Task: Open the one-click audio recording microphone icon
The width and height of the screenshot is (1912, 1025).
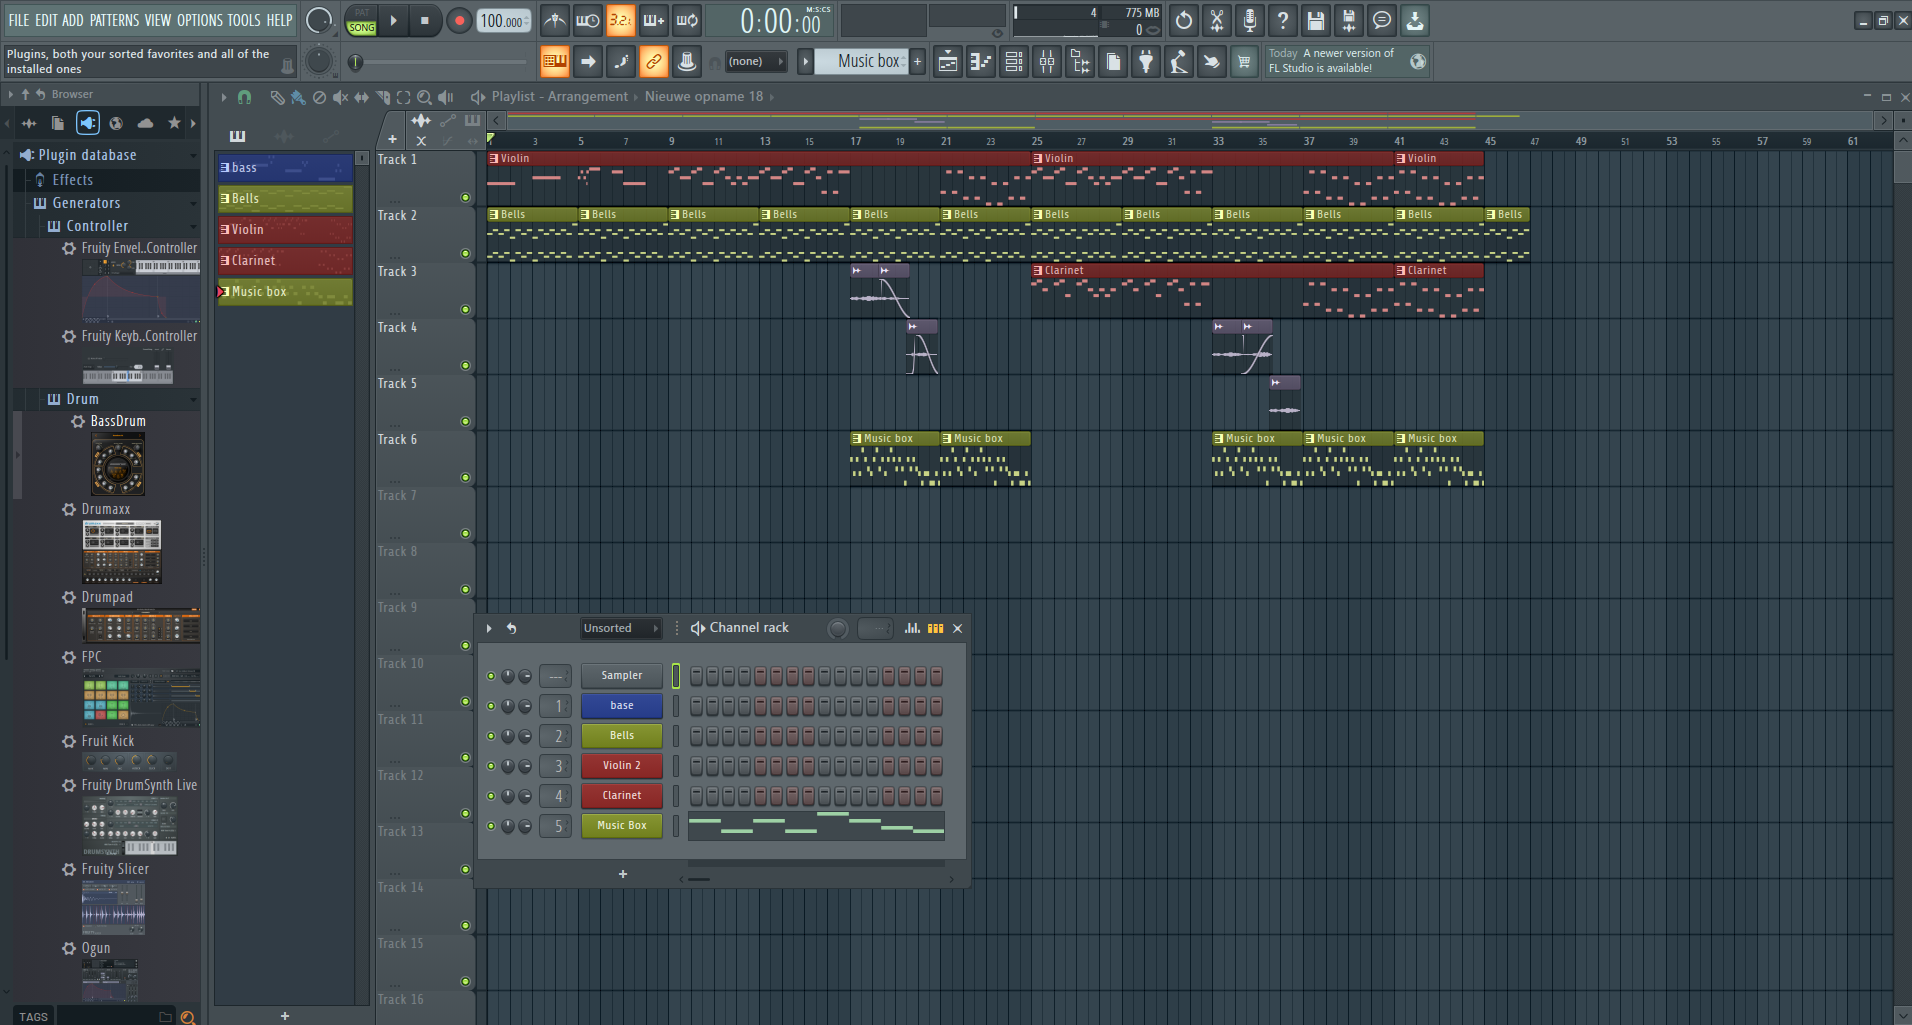Action: (1250, 20)
